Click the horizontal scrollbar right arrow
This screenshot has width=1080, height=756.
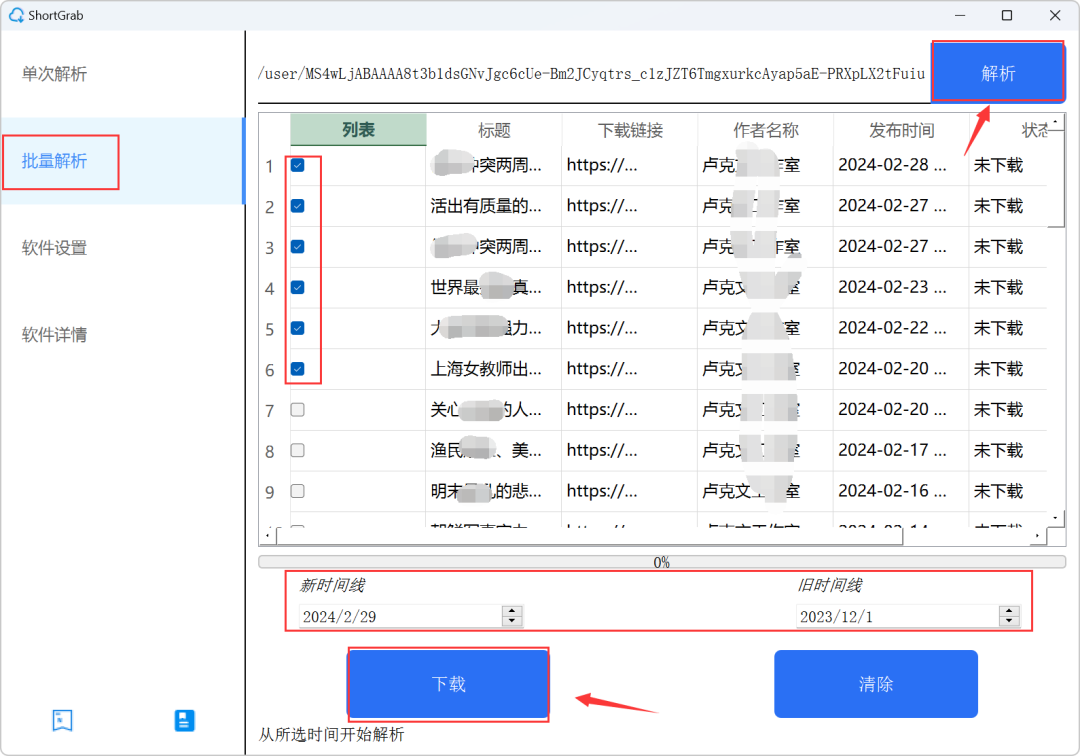1038,536
